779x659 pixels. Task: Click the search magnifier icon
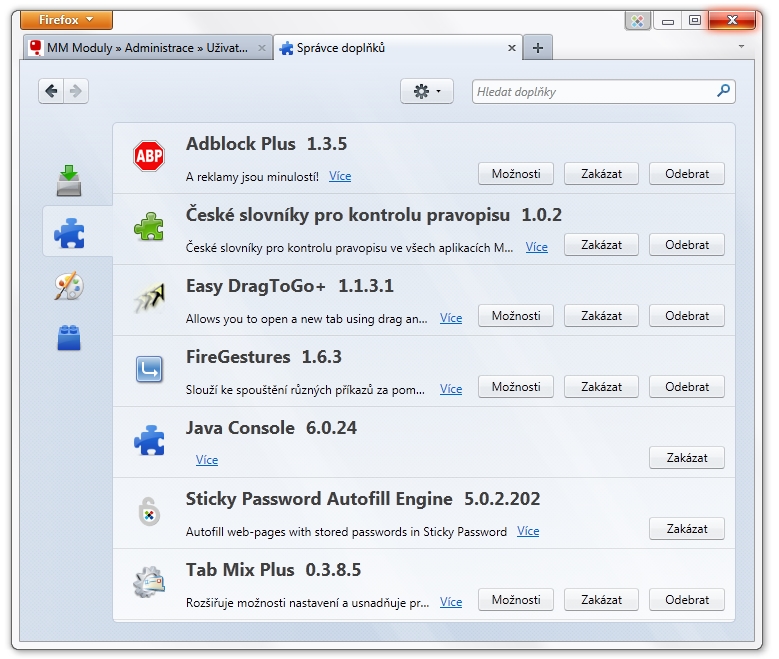tap(723, 90)
